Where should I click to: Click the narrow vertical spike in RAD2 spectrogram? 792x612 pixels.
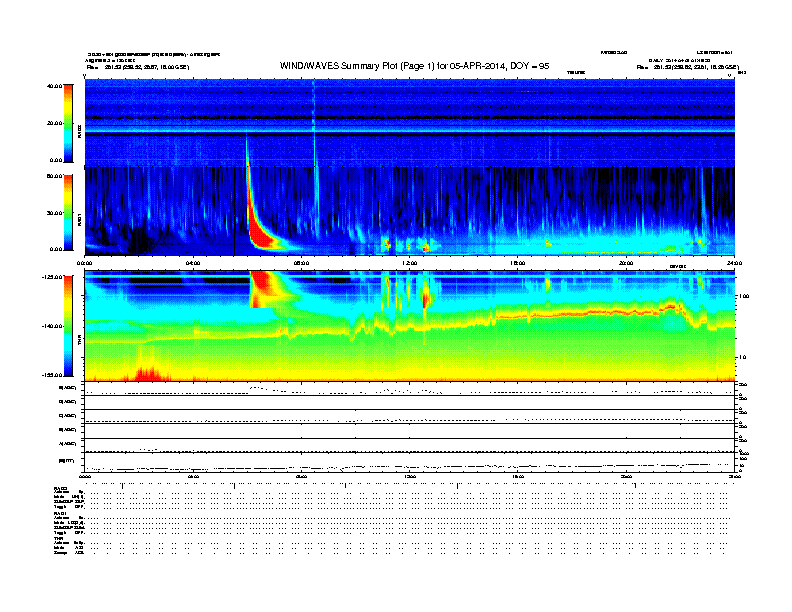coord(314,122)
